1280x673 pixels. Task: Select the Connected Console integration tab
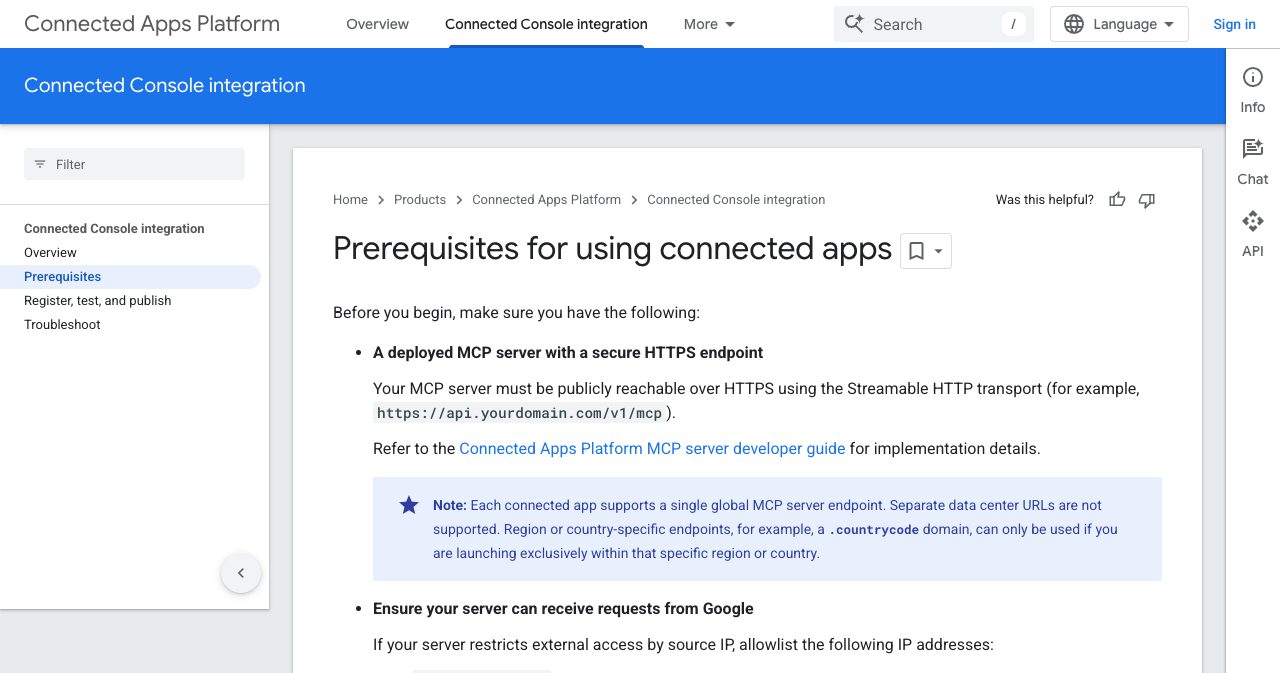tap(546, 24)
